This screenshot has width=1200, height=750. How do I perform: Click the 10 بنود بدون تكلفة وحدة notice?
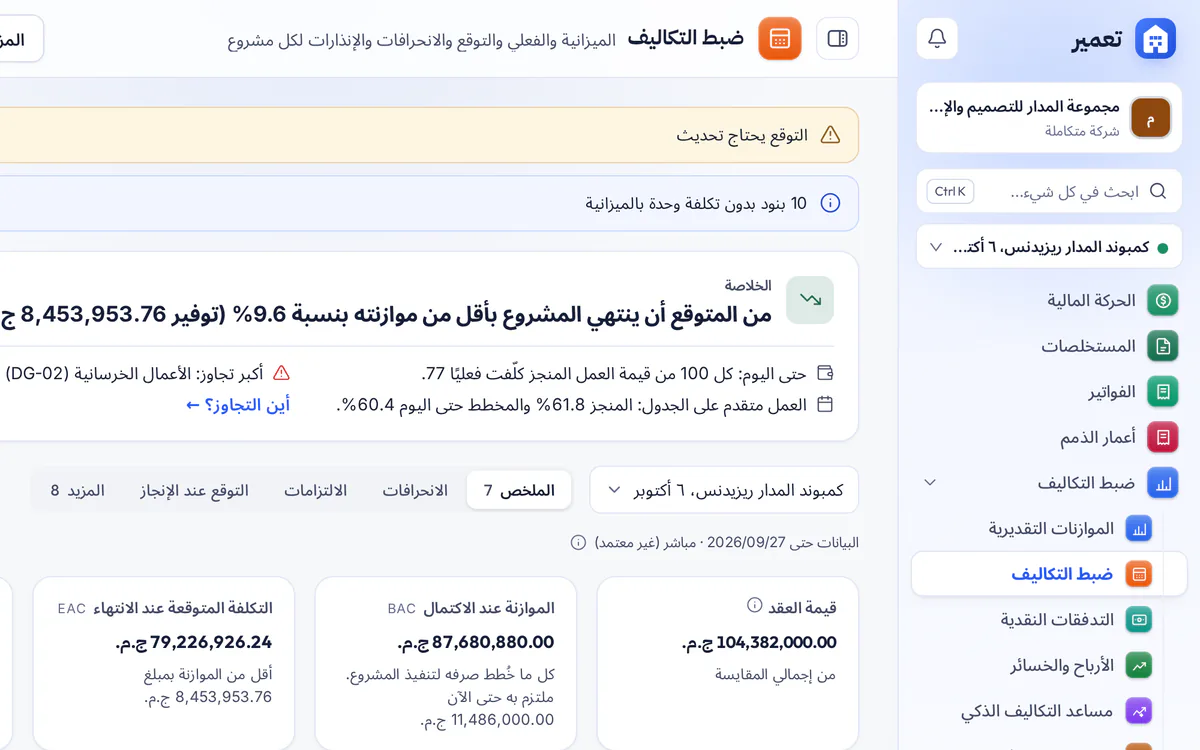pos(429,203)
